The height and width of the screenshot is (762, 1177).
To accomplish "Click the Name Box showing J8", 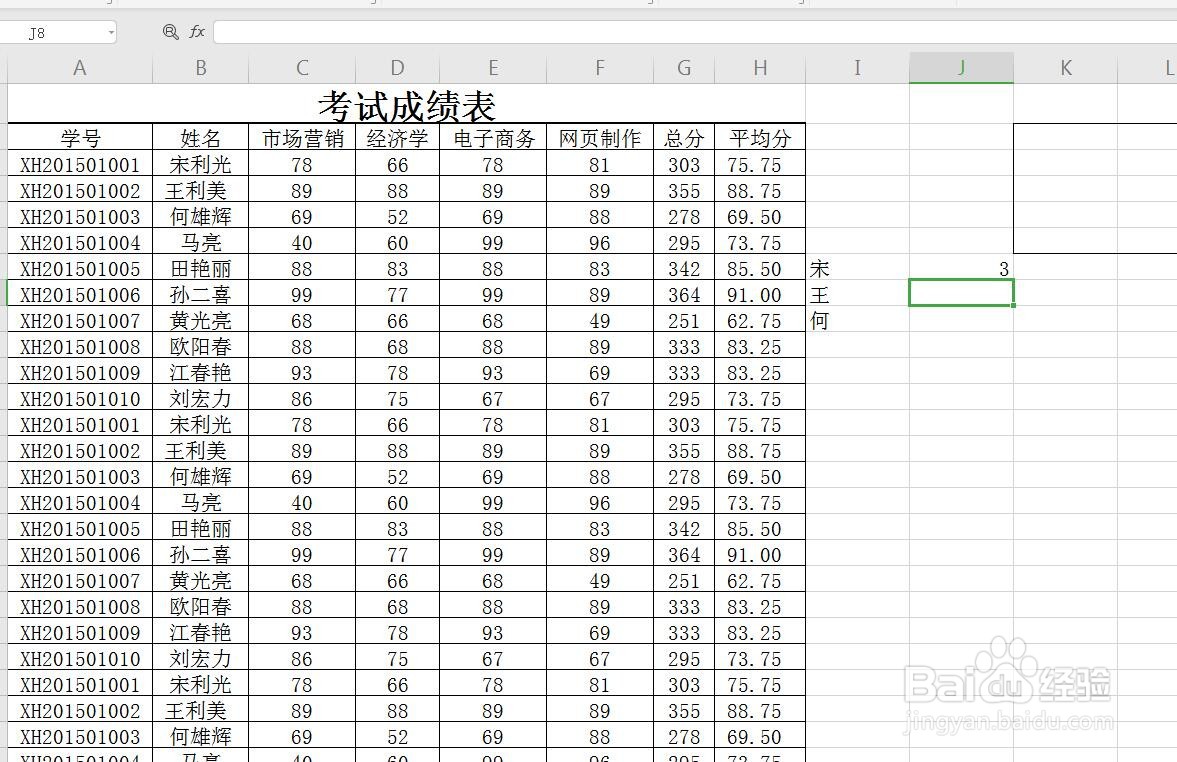I will (x=55, y=31).
